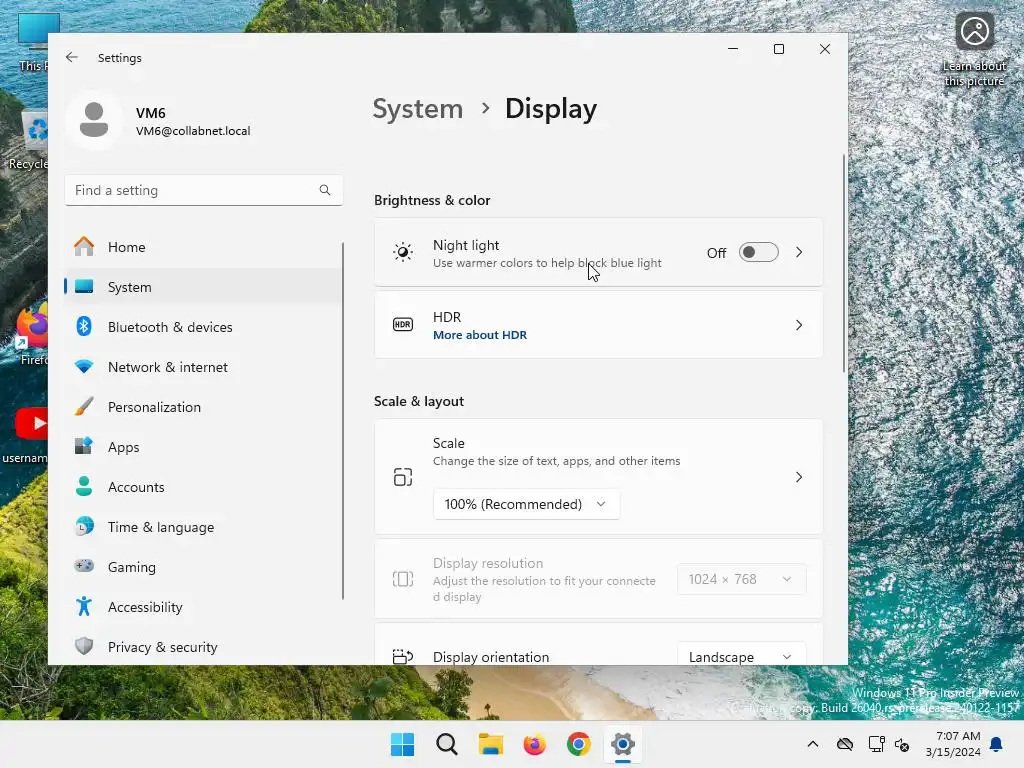
Task: Click the tray cloud sync icon
Action: (845, 744)
